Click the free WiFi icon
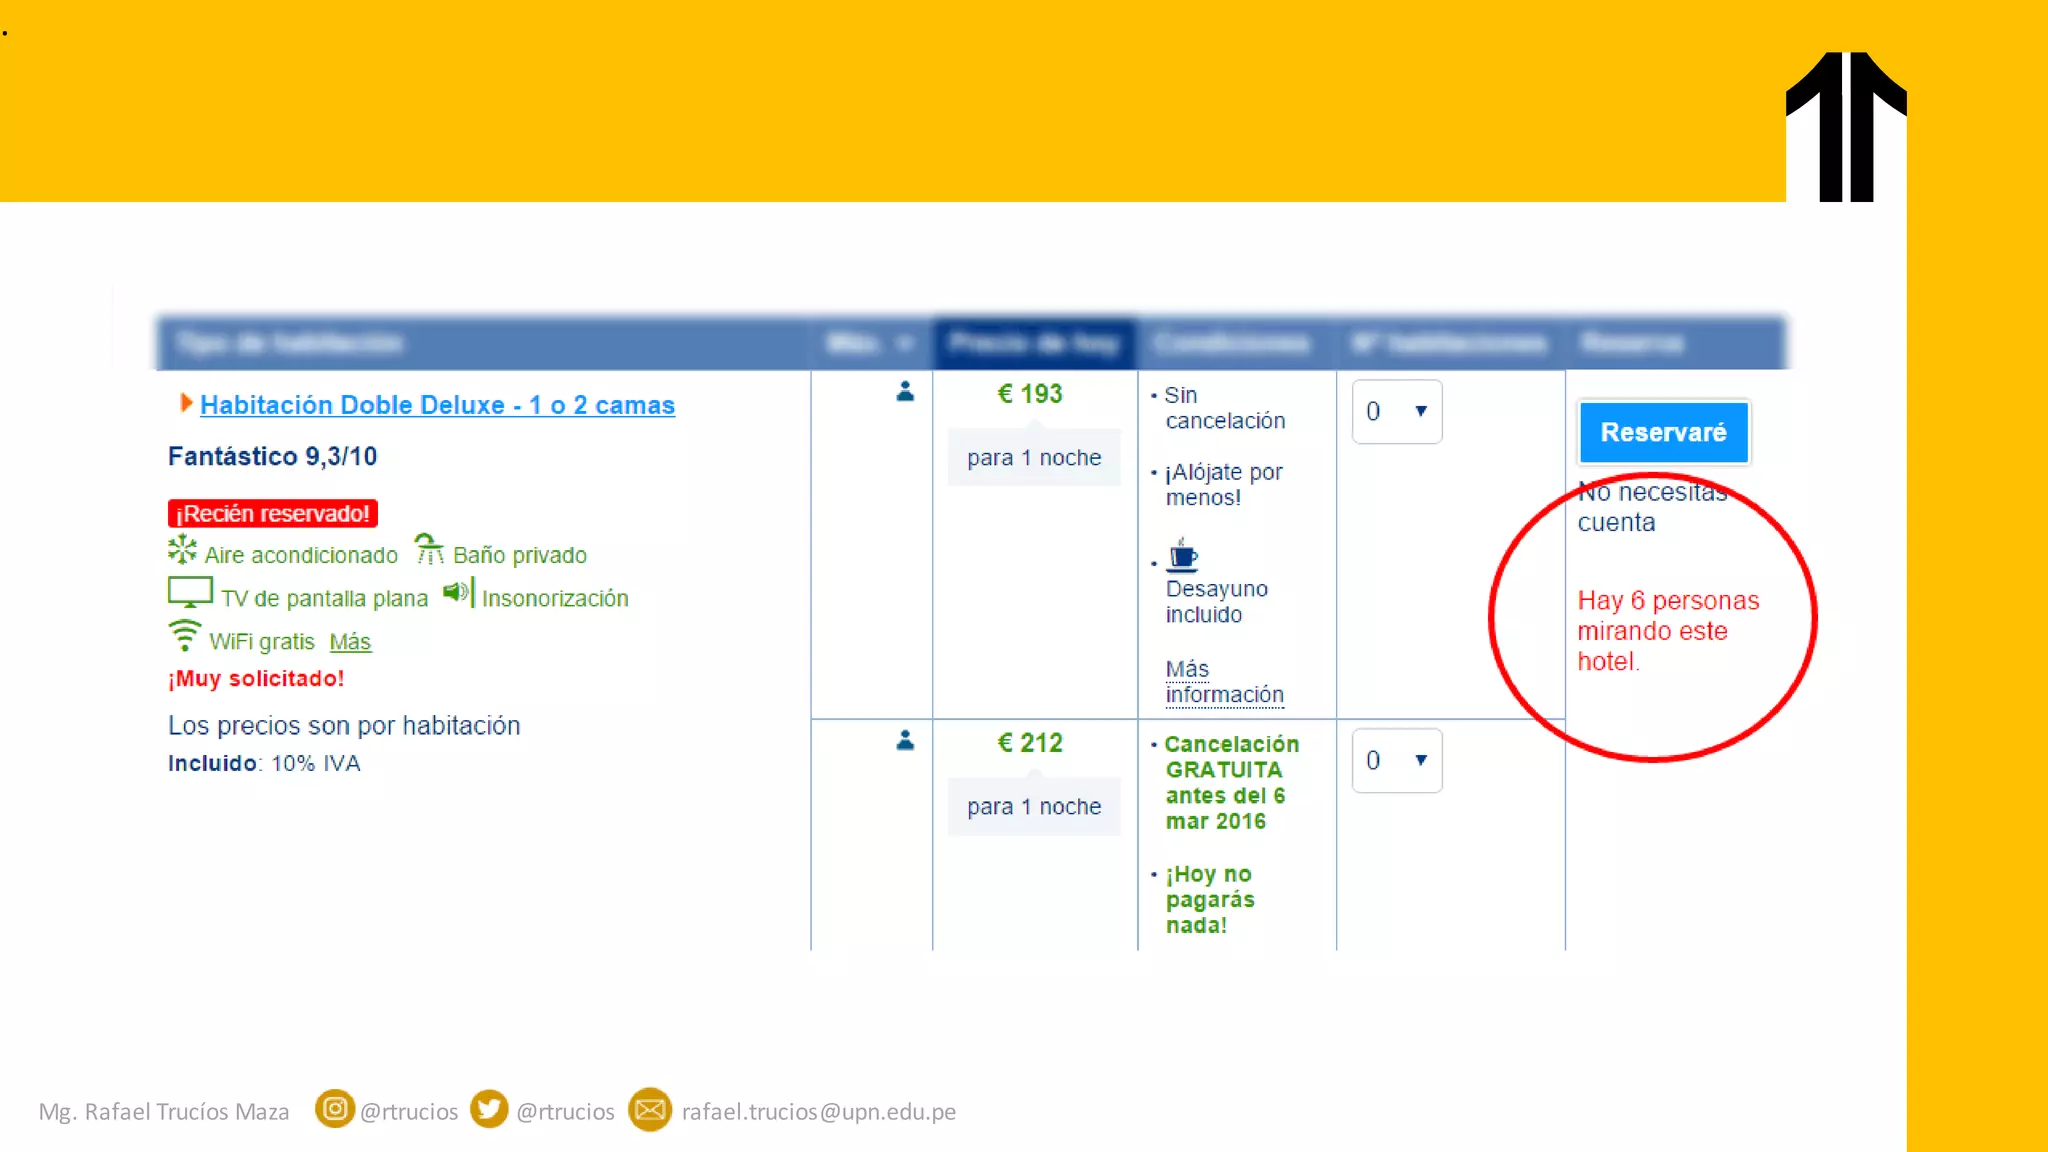Viewport: 2048px width, 1152px height. [184, 636]
